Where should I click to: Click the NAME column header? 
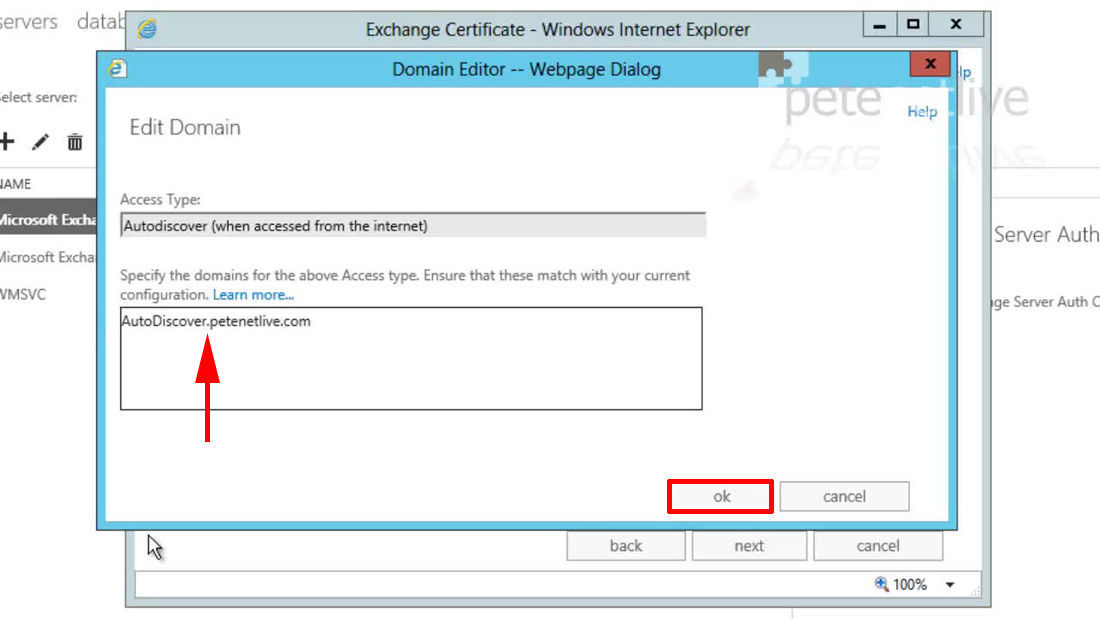(x=15, y=184)
